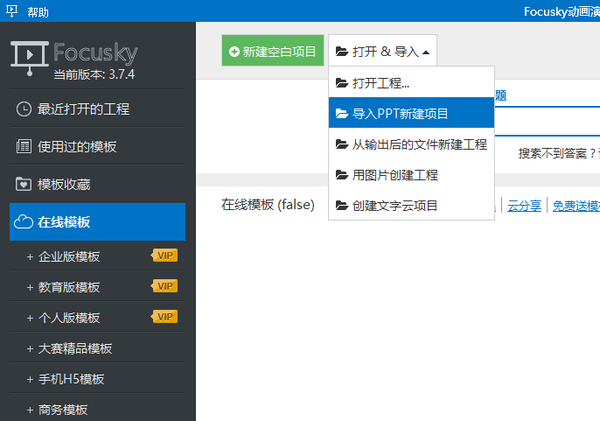Screen dimensions: 600x421
Task: Click folder icon next to 导入PPT新建项目
Action: pyautogui.click(x=342, y=113)
